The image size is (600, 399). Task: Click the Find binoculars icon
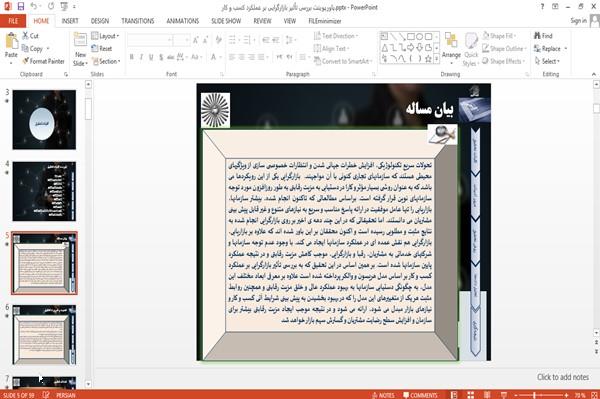537,36
